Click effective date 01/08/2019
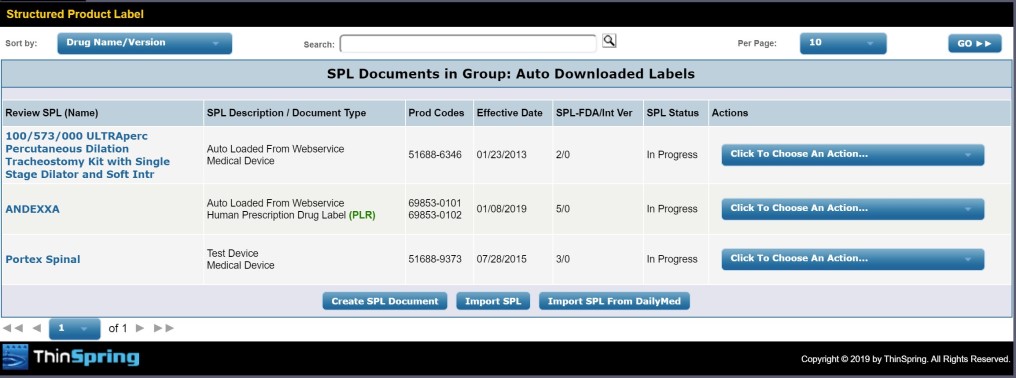 502,209
